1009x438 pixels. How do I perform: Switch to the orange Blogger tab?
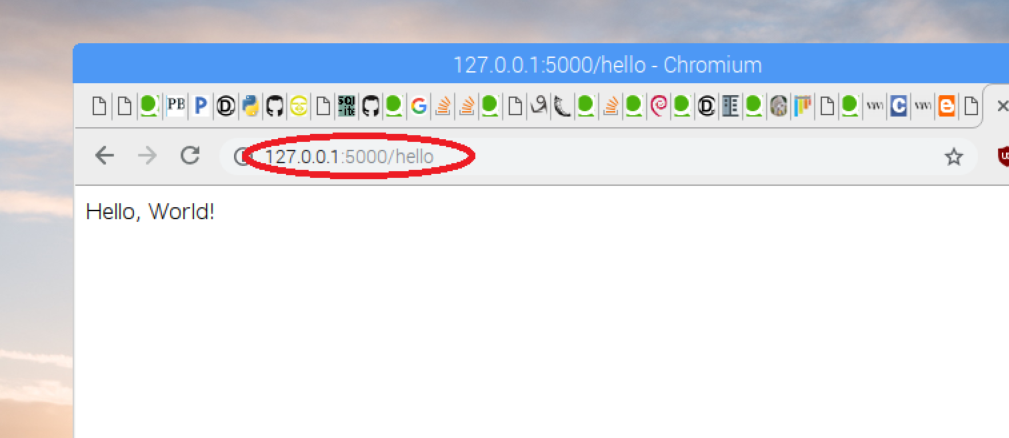tap(947, 105)
